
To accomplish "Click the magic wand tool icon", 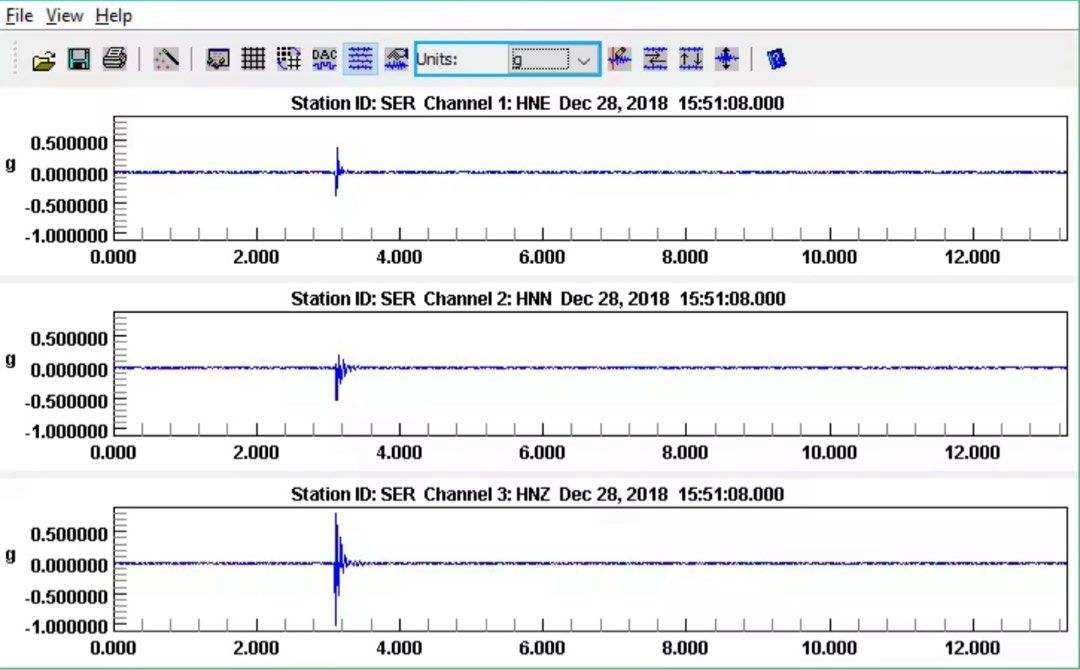I will (x=165, y=58).
